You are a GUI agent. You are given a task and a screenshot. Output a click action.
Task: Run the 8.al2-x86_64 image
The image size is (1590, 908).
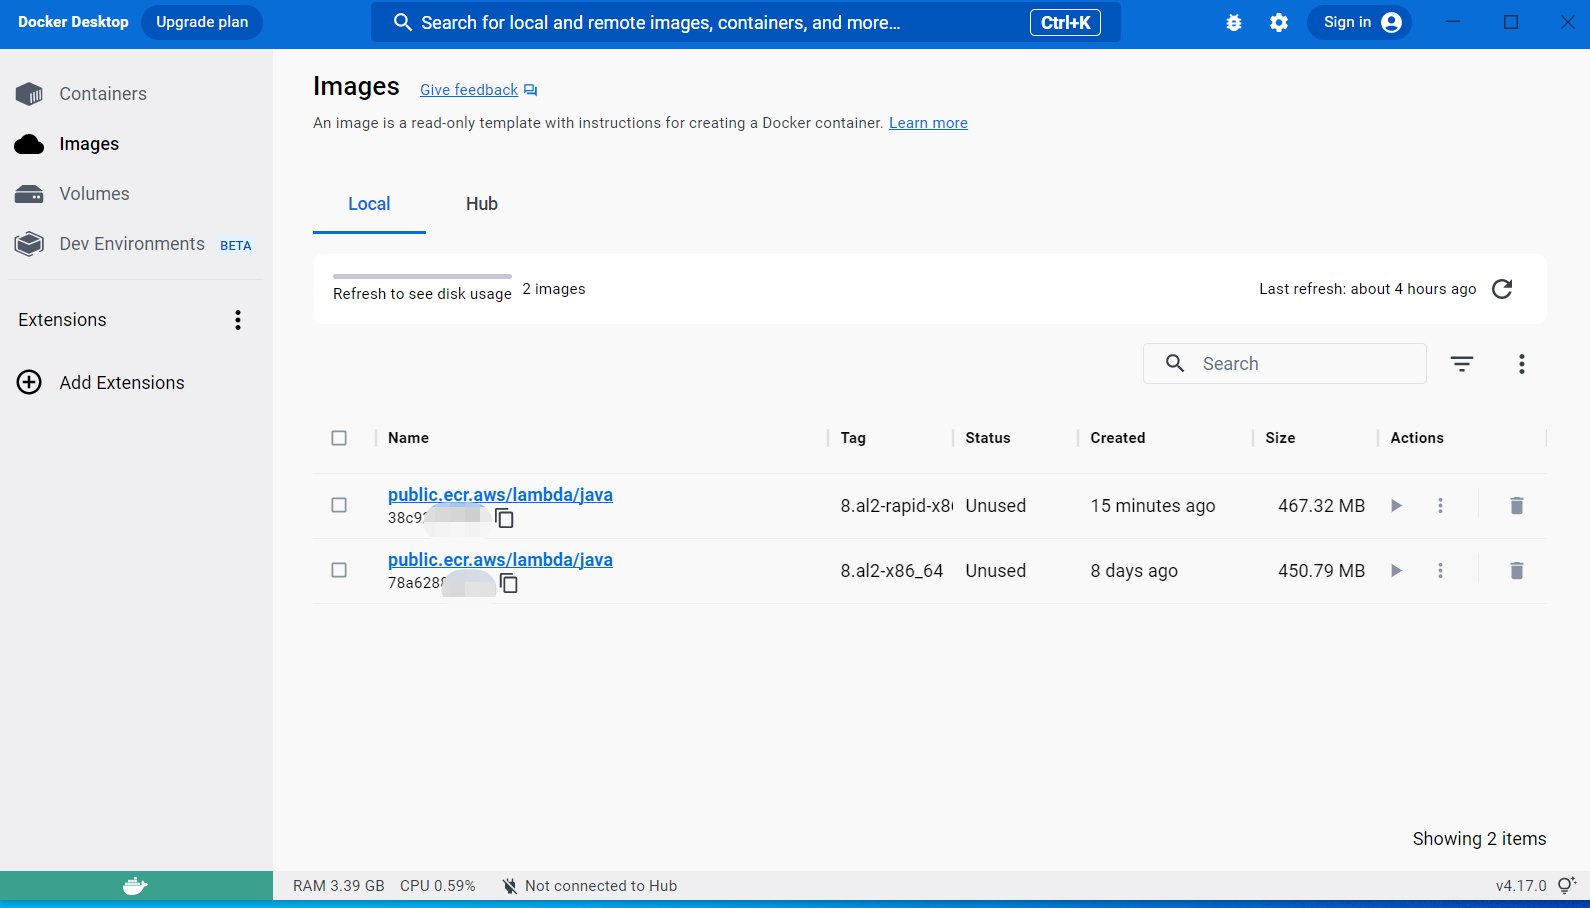coord(1396,571)
